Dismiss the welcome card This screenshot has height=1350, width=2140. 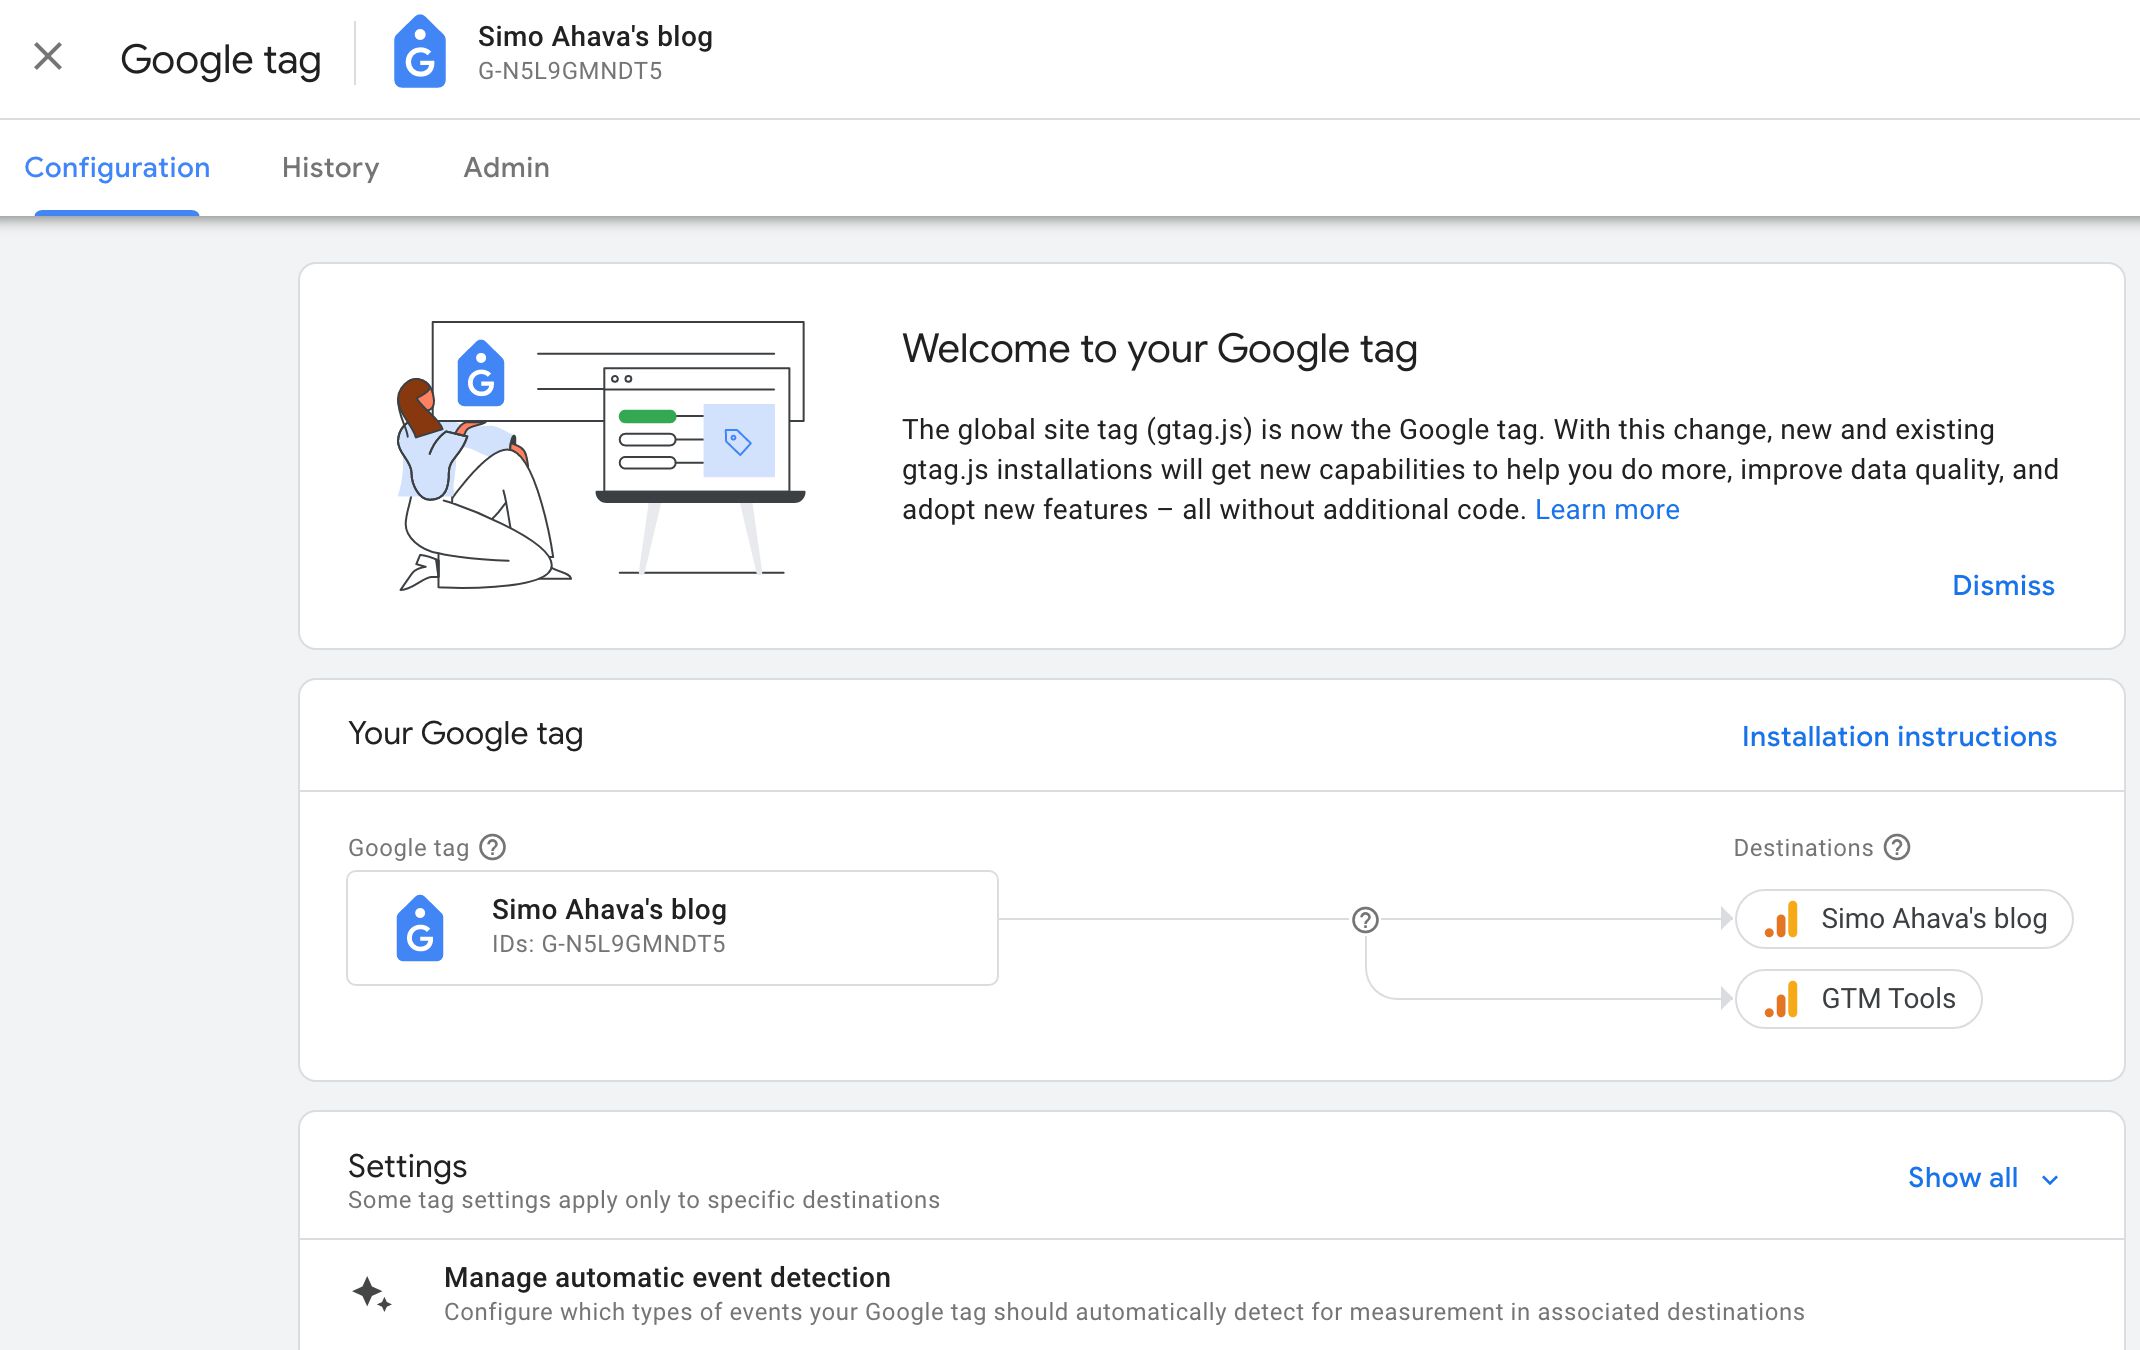[x=2003, y=585]
